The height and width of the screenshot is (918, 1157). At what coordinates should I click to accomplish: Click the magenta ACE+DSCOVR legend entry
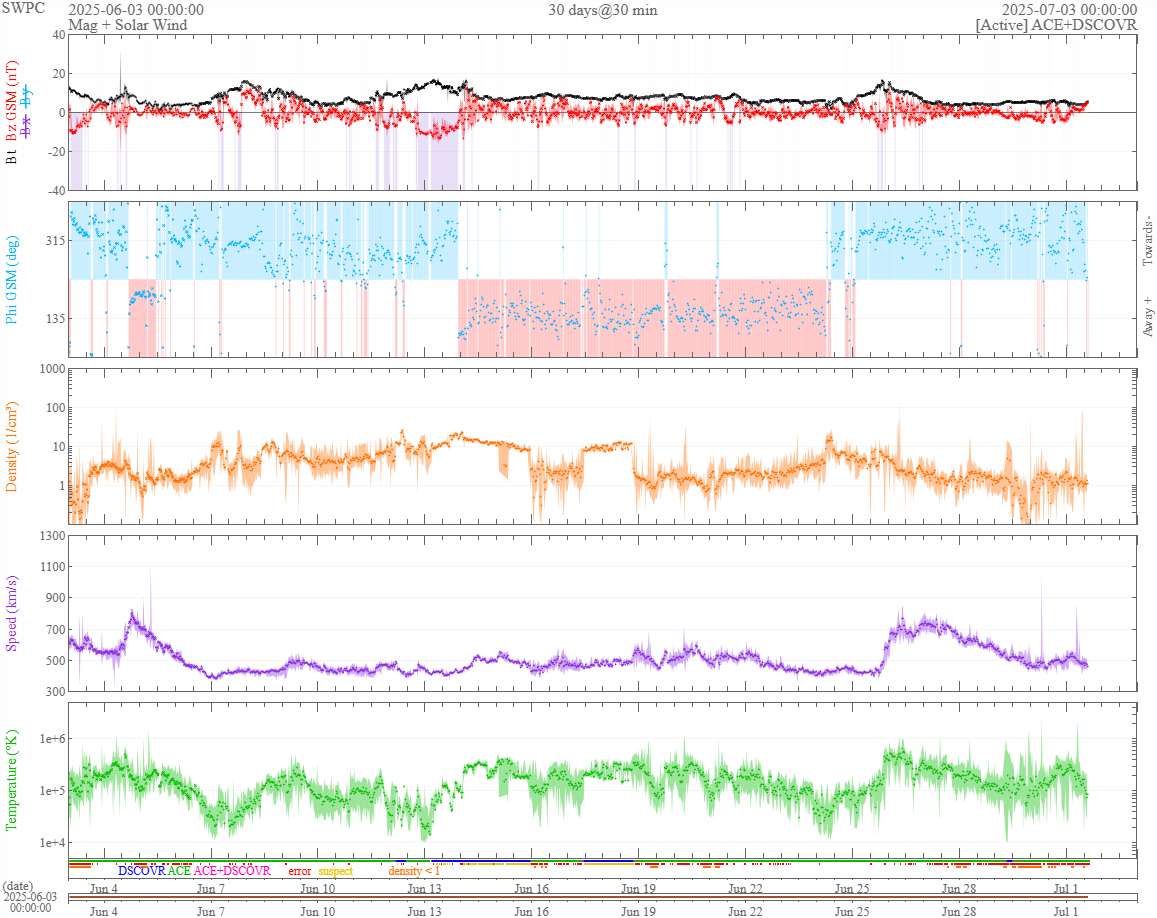tap(232, 871)
